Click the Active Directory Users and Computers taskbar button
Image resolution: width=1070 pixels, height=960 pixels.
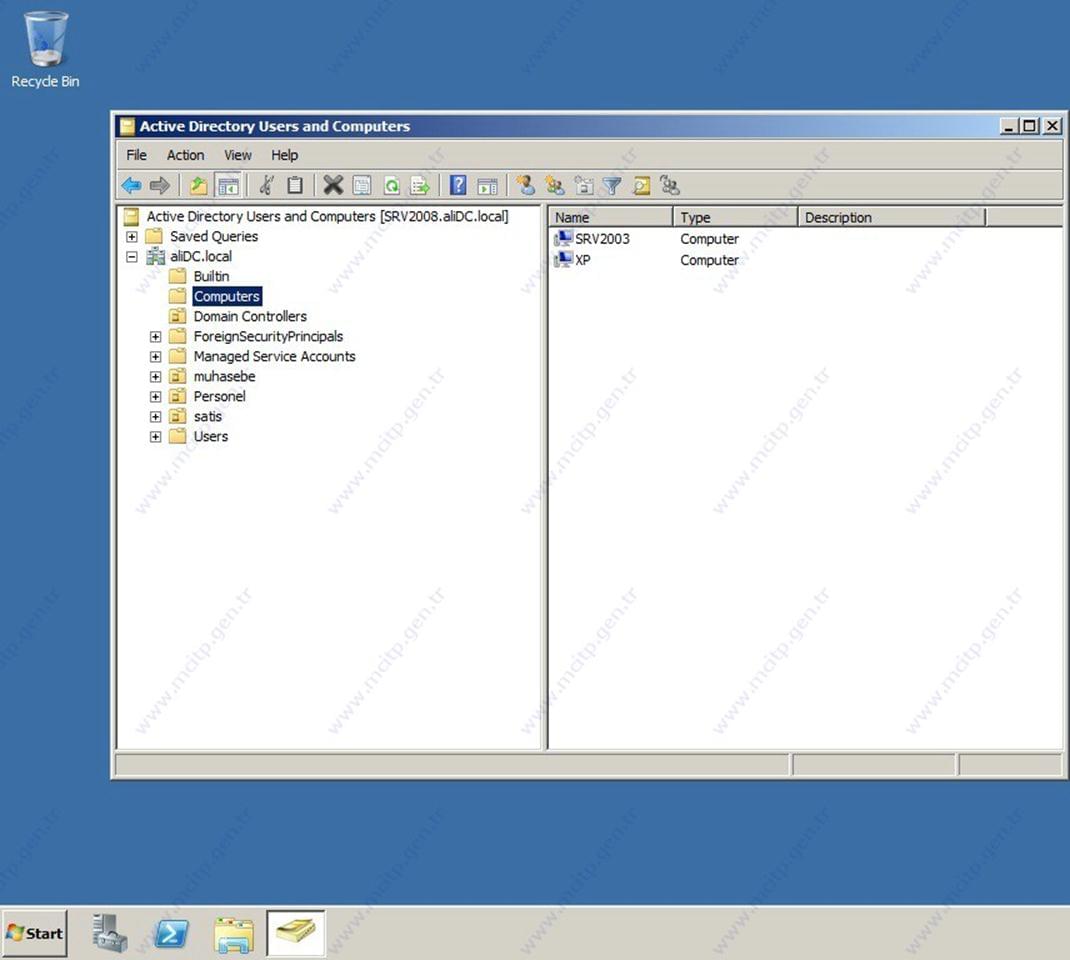coord(295,933)
